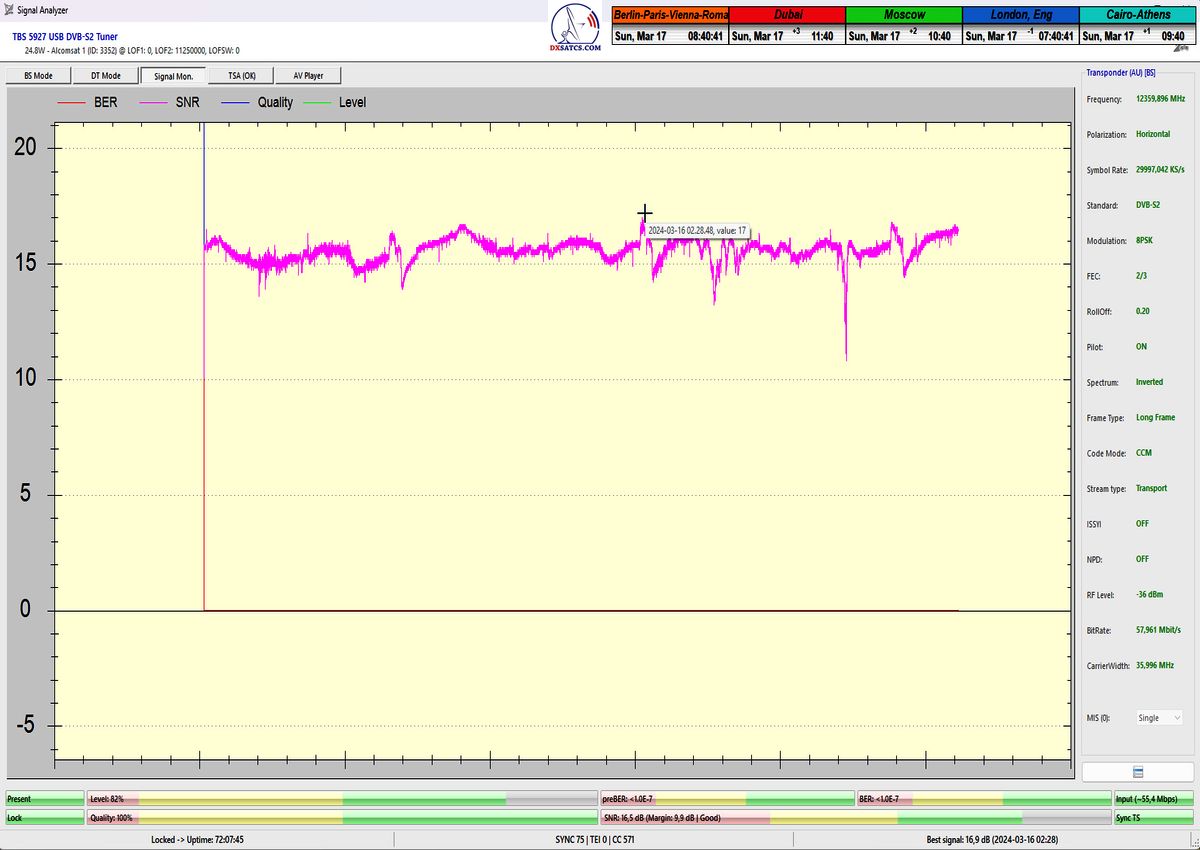Screen dimensions: 1200x850
Task: Click the Level green legend line
Action: [318, 102]
